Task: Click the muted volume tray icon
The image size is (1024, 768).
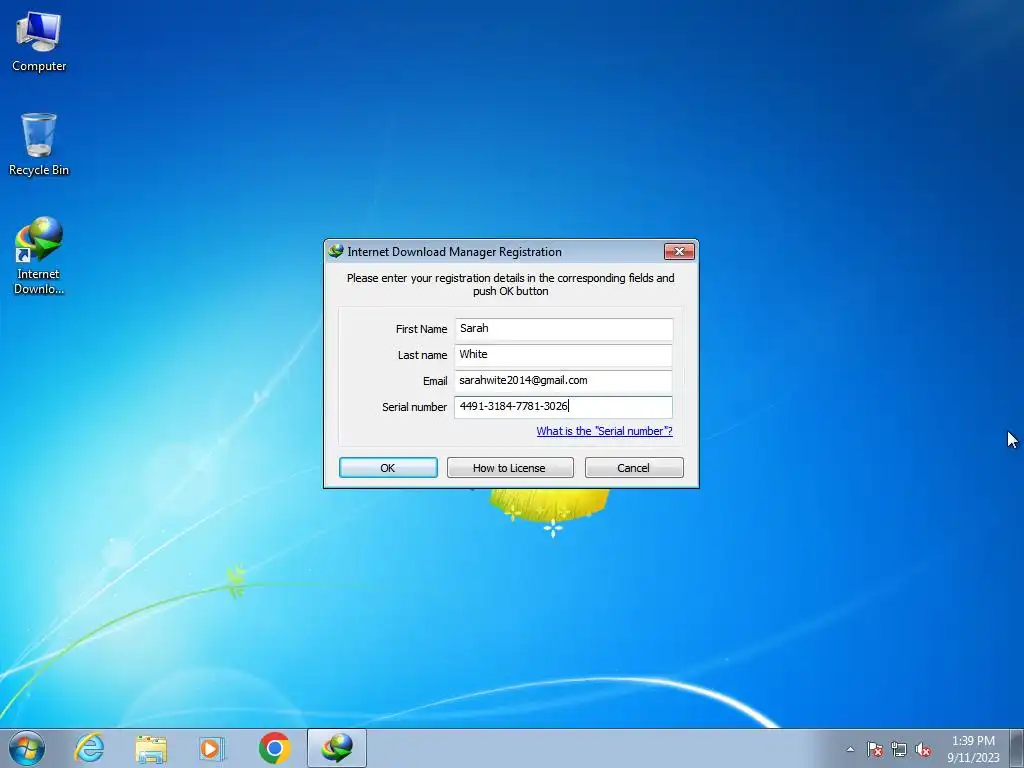Action: coord(923,750)
